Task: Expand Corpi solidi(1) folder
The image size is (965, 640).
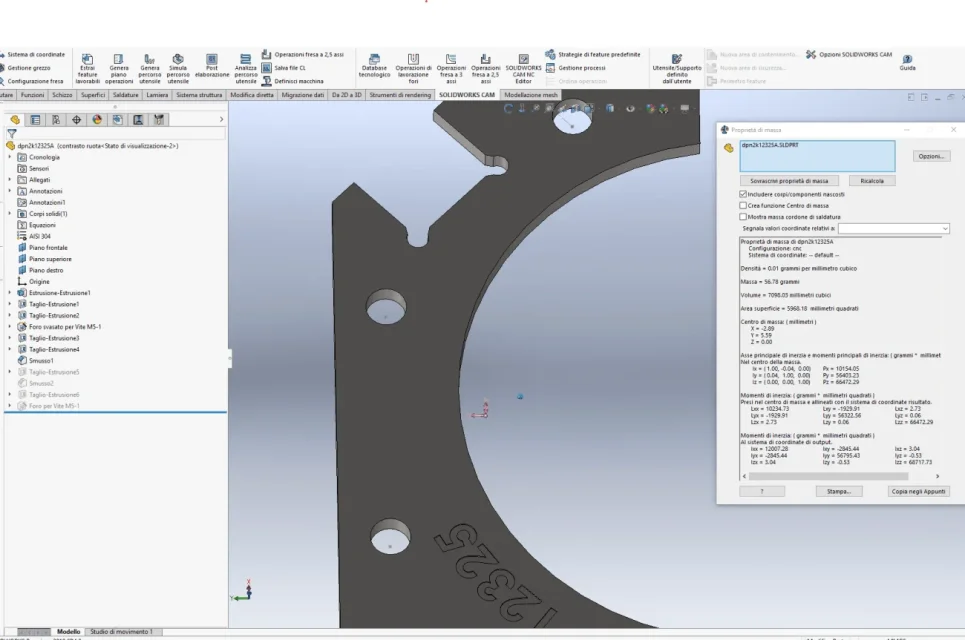Action: tap(9, 214)
